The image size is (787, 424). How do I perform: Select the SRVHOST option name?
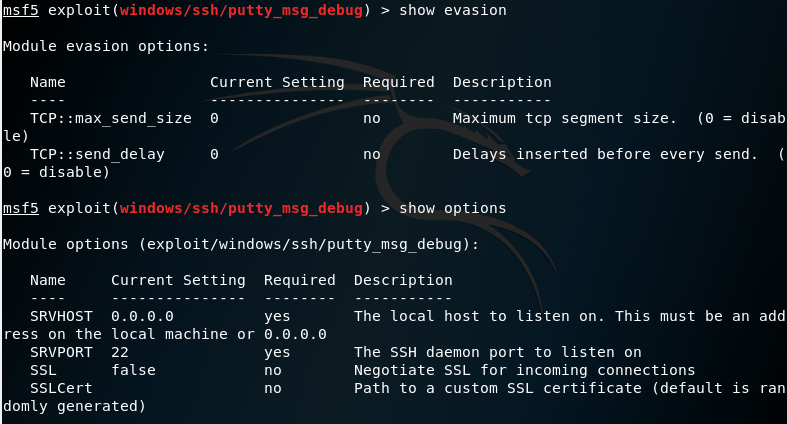61,317
